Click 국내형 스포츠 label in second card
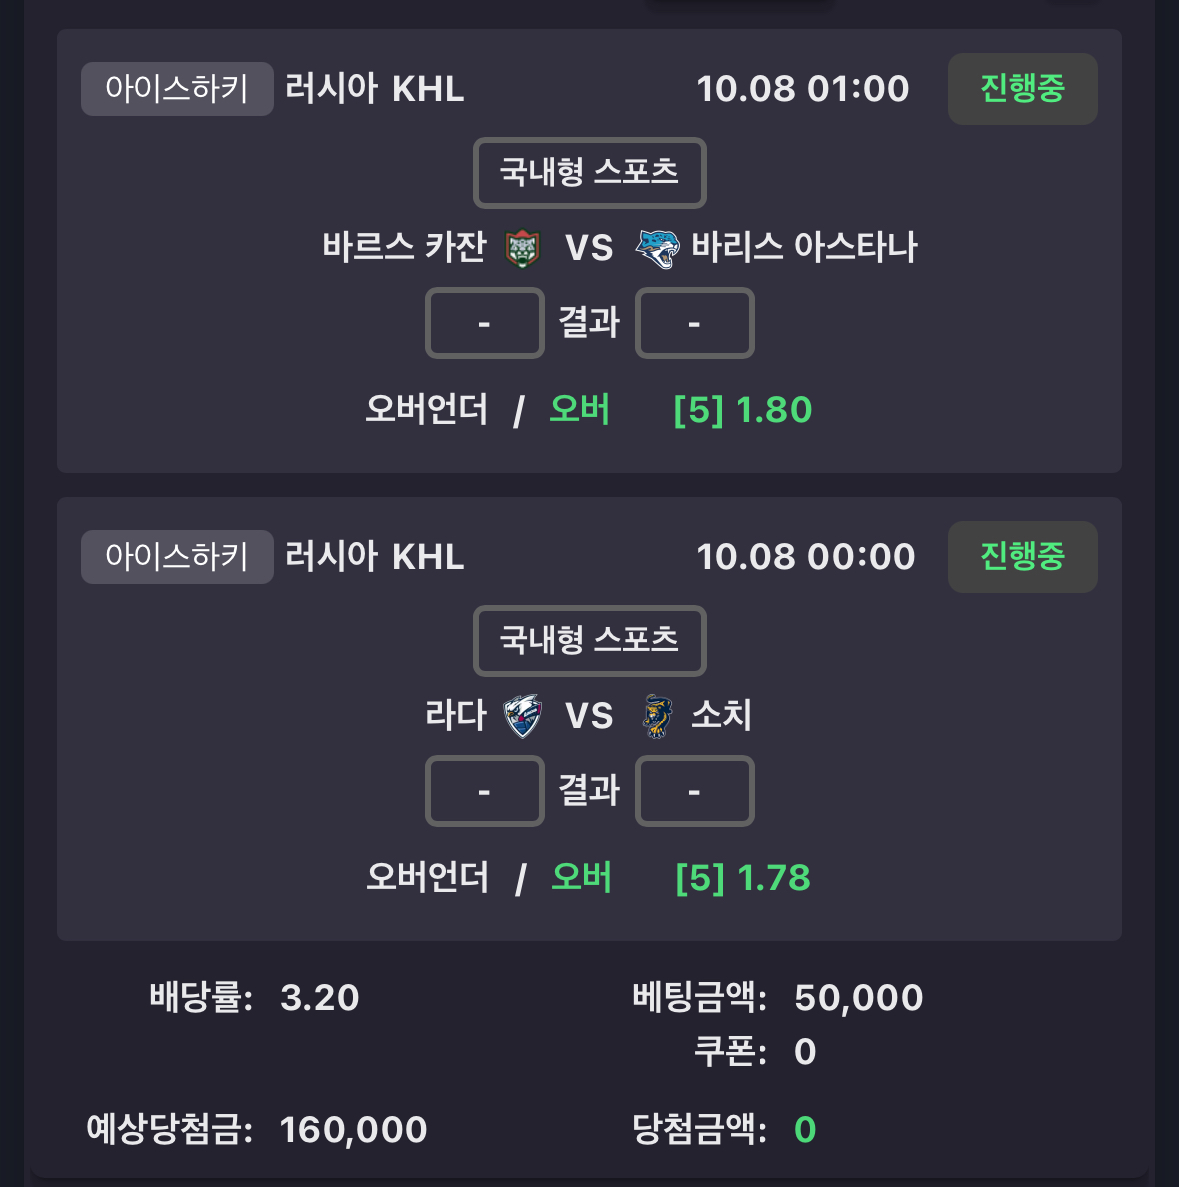Image resolution: width=1179 pixels, height=1187 pixels. pyautogui.click(x=589, y=640)
